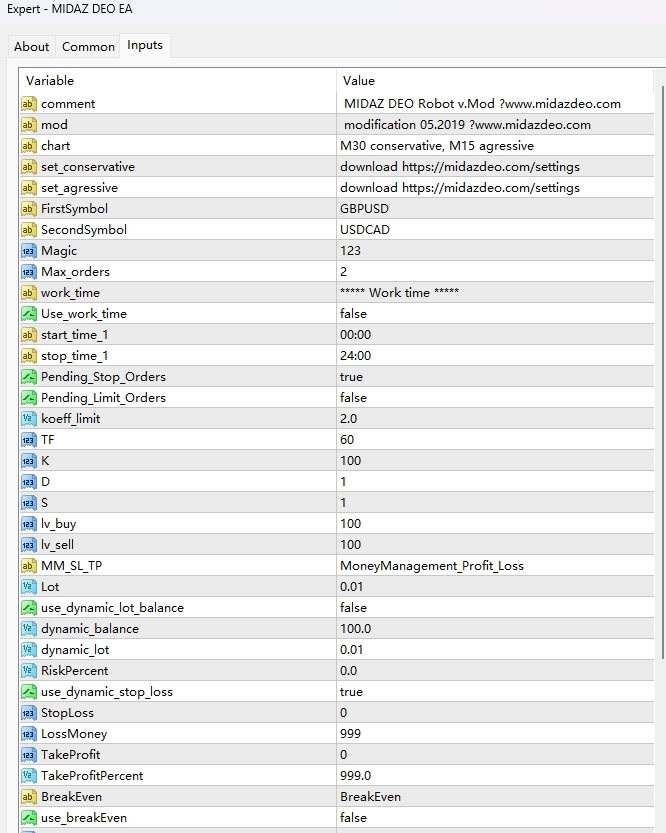The height and width of the screenshot is (833, 666).
Task: Click the double-type icon next to koeff_limit
Action: (29, 419)
